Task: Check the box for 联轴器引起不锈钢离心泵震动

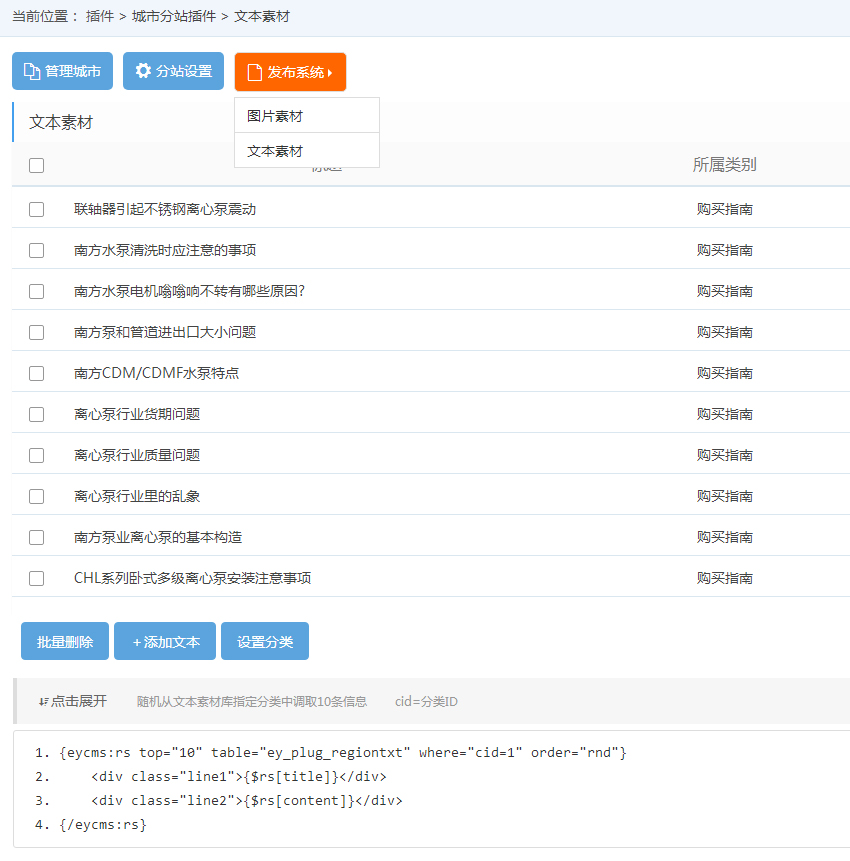Action: coord(37,210)
